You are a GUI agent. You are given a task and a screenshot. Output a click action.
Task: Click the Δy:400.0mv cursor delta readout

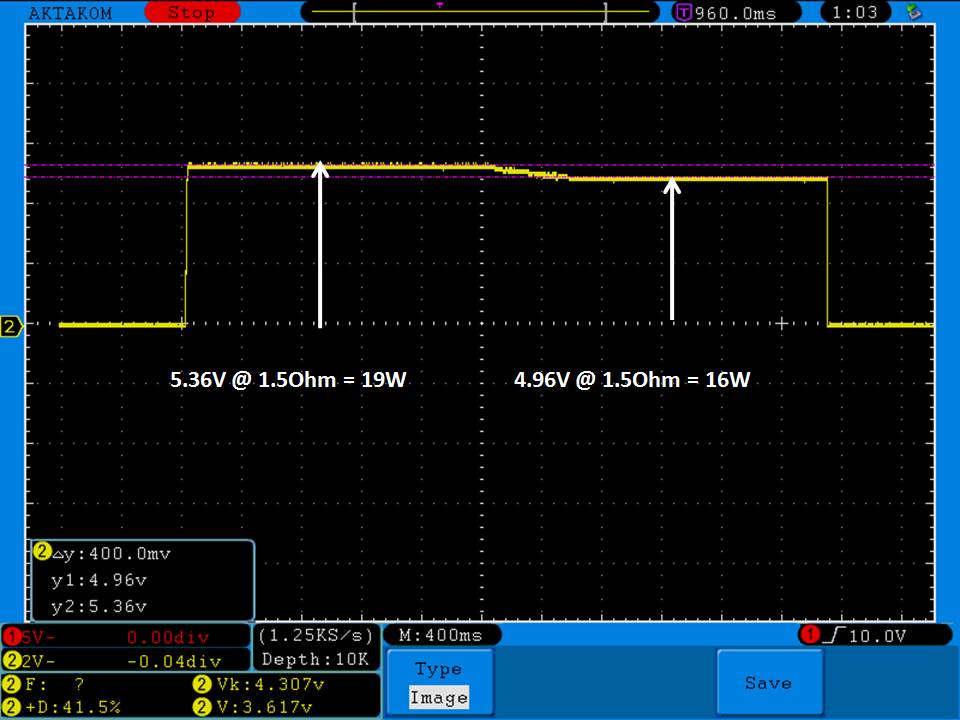(111, 553)
